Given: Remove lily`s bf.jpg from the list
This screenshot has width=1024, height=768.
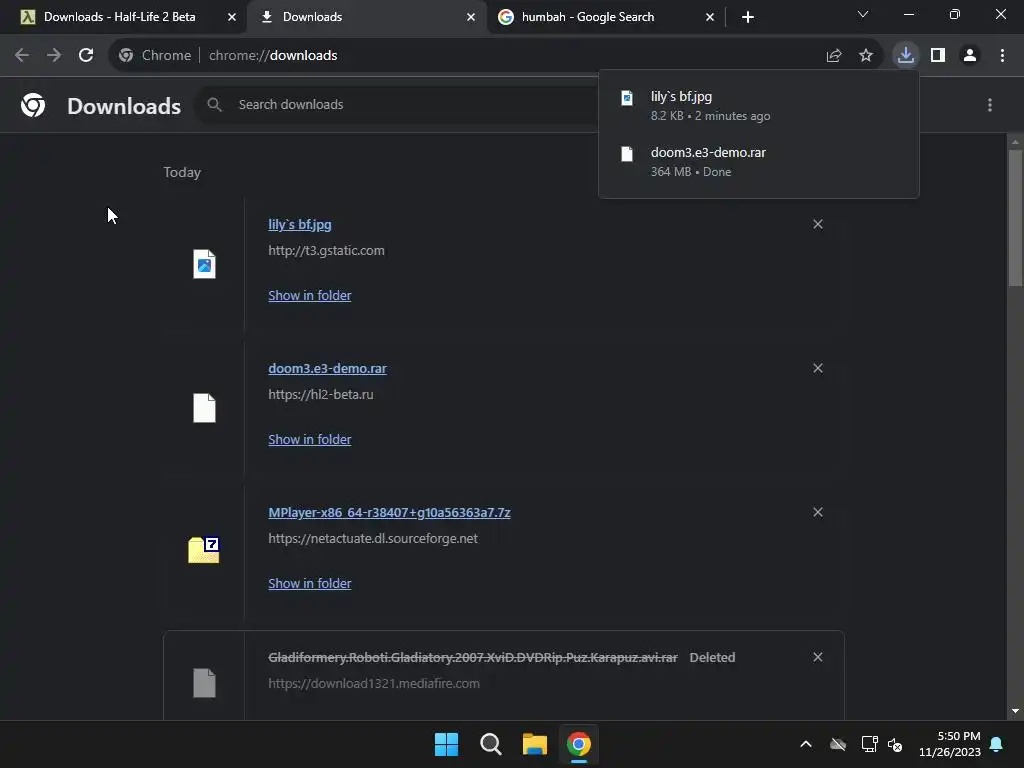Looking at the screenshot, I should click(818, 224).
